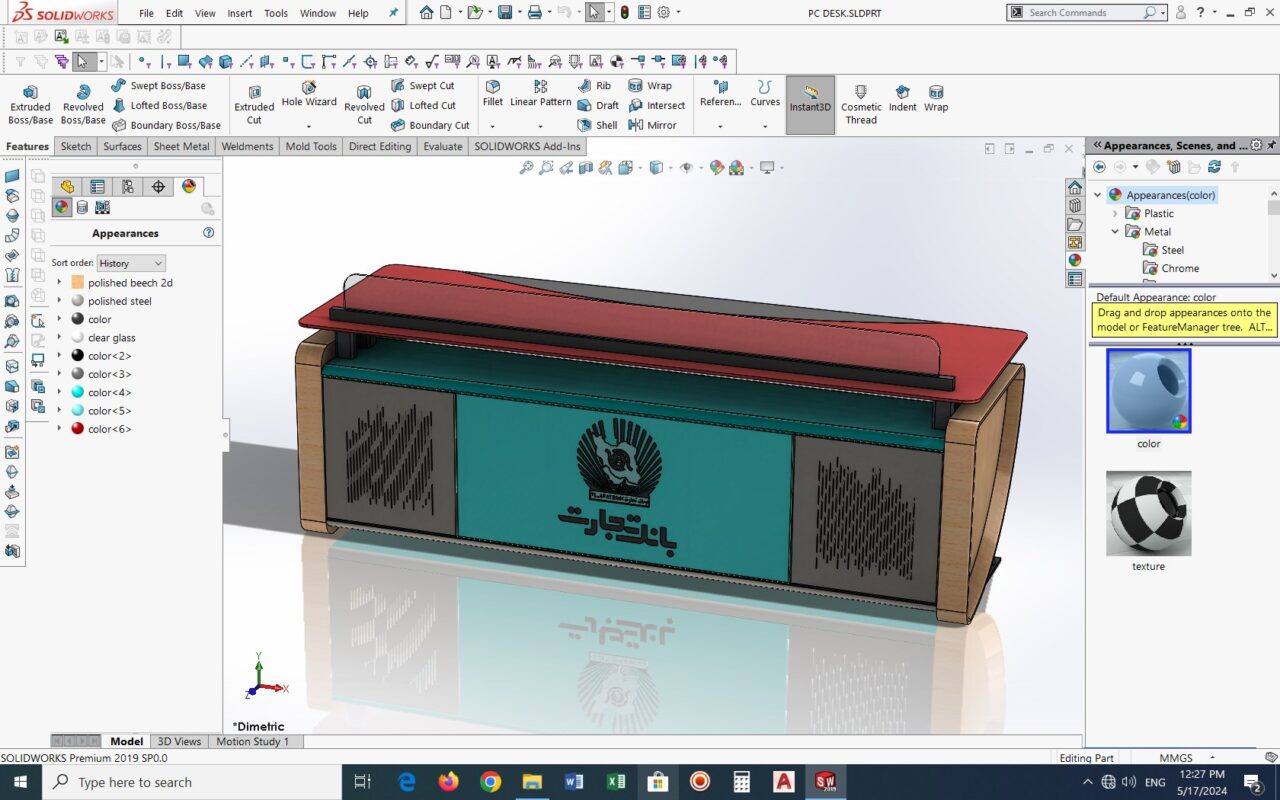Screen dimensions: 1280x800
Task: Choose the Boundary Cut command
Action: (430, 125)
